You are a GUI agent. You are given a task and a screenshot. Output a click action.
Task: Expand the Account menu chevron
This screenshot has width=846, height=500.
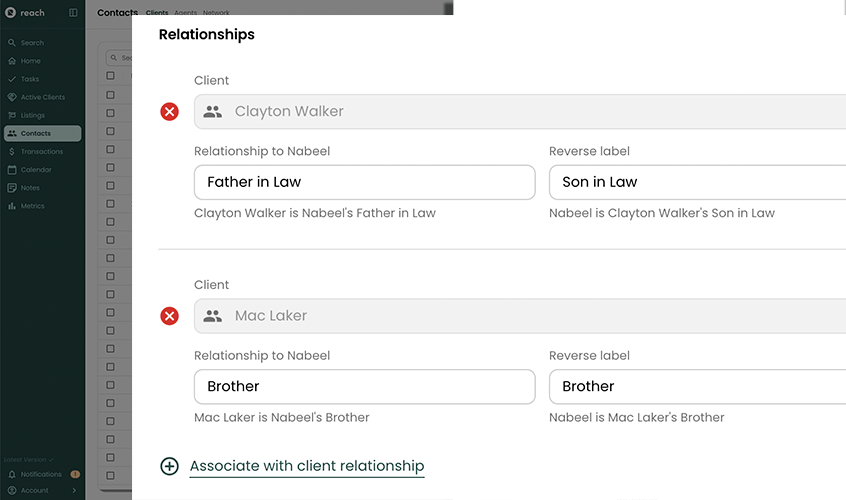[75, 491]
